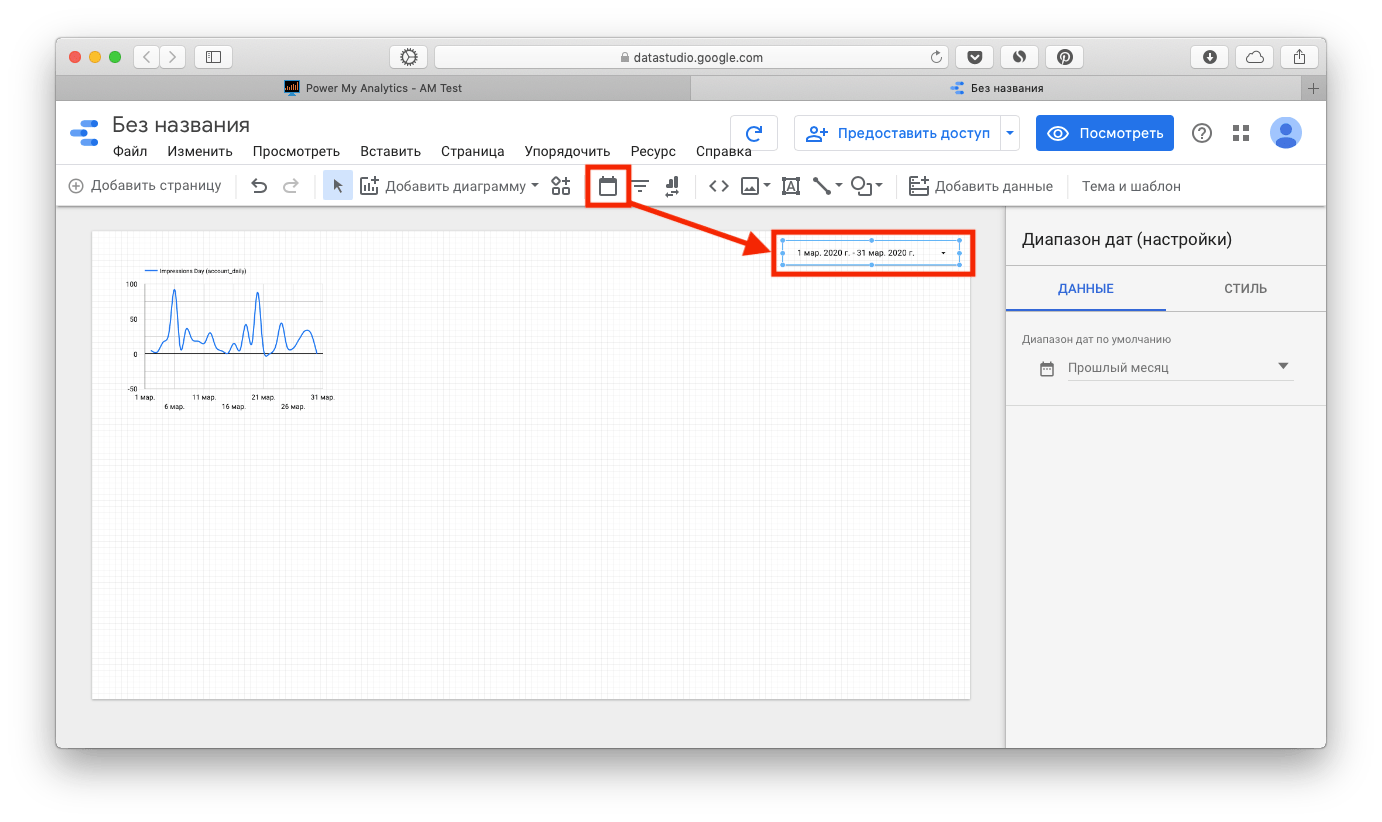
Task: Open the Страница menu
Action: [472, 152]
